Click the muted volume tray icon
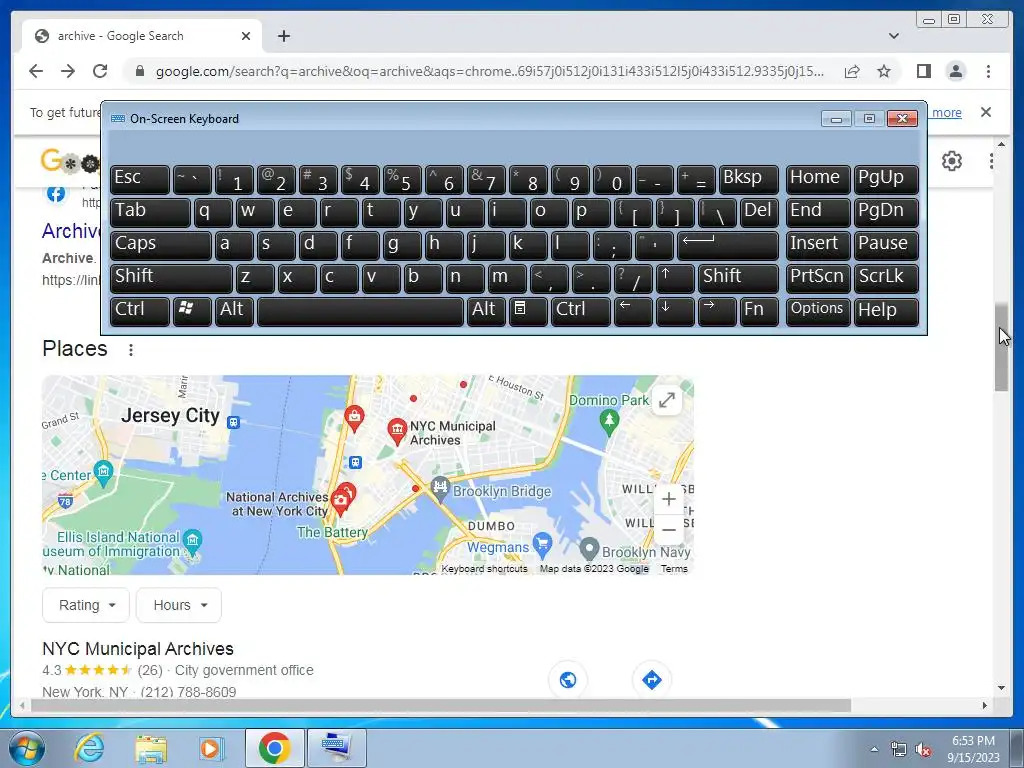1024x768 pixels. pyautogui.click(x=922, y=750)
